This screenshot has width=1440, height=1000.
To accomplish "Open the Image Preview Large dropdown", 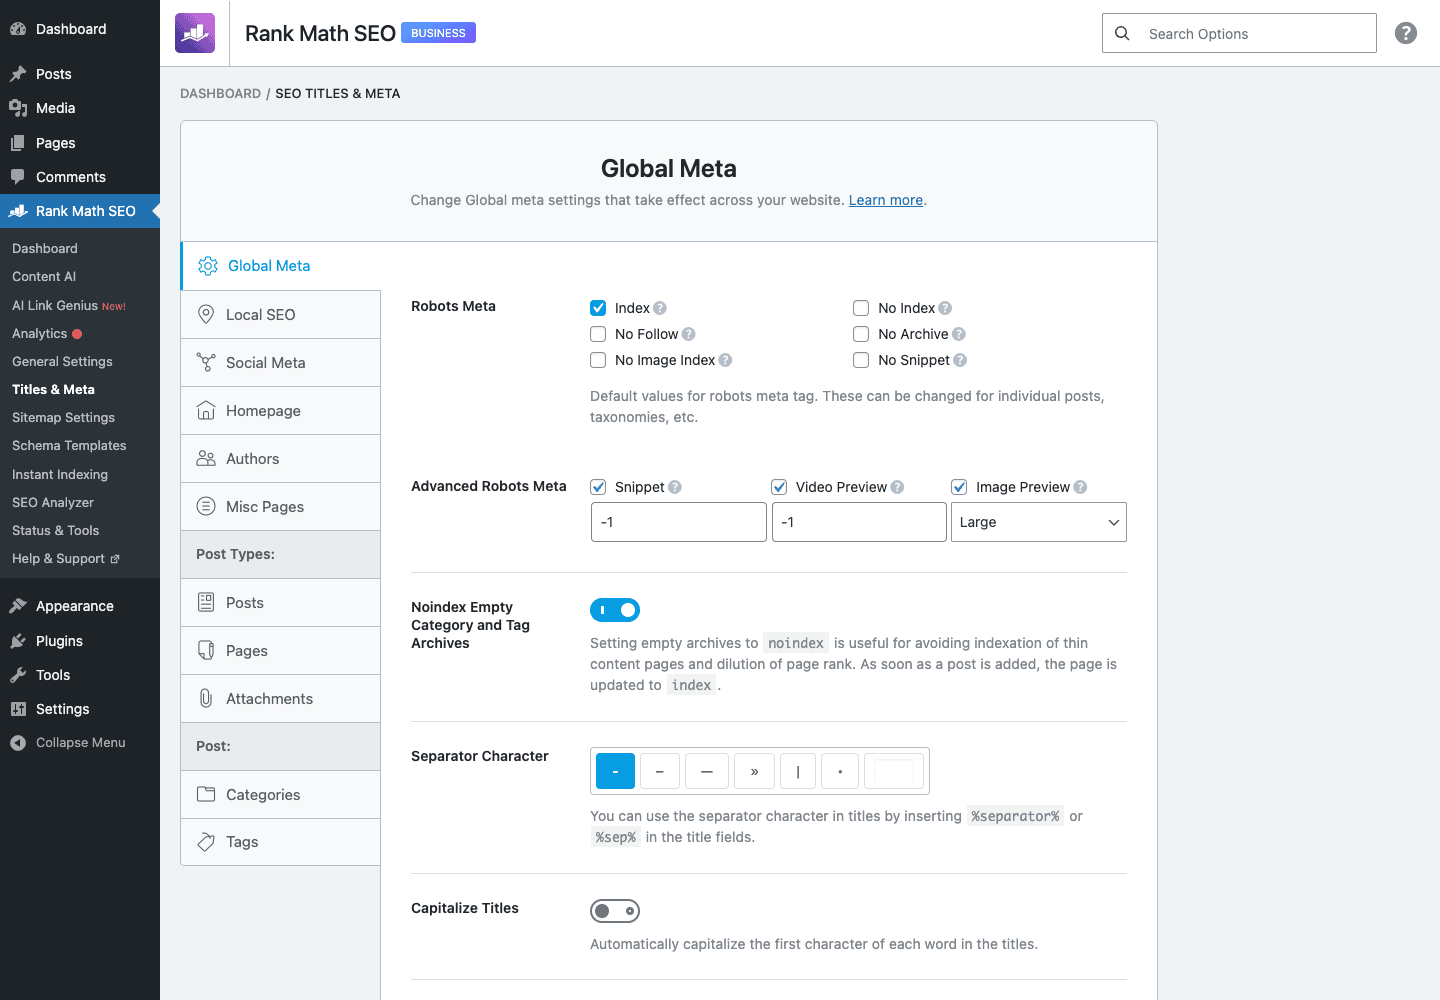I will (x=1039, y=522).
